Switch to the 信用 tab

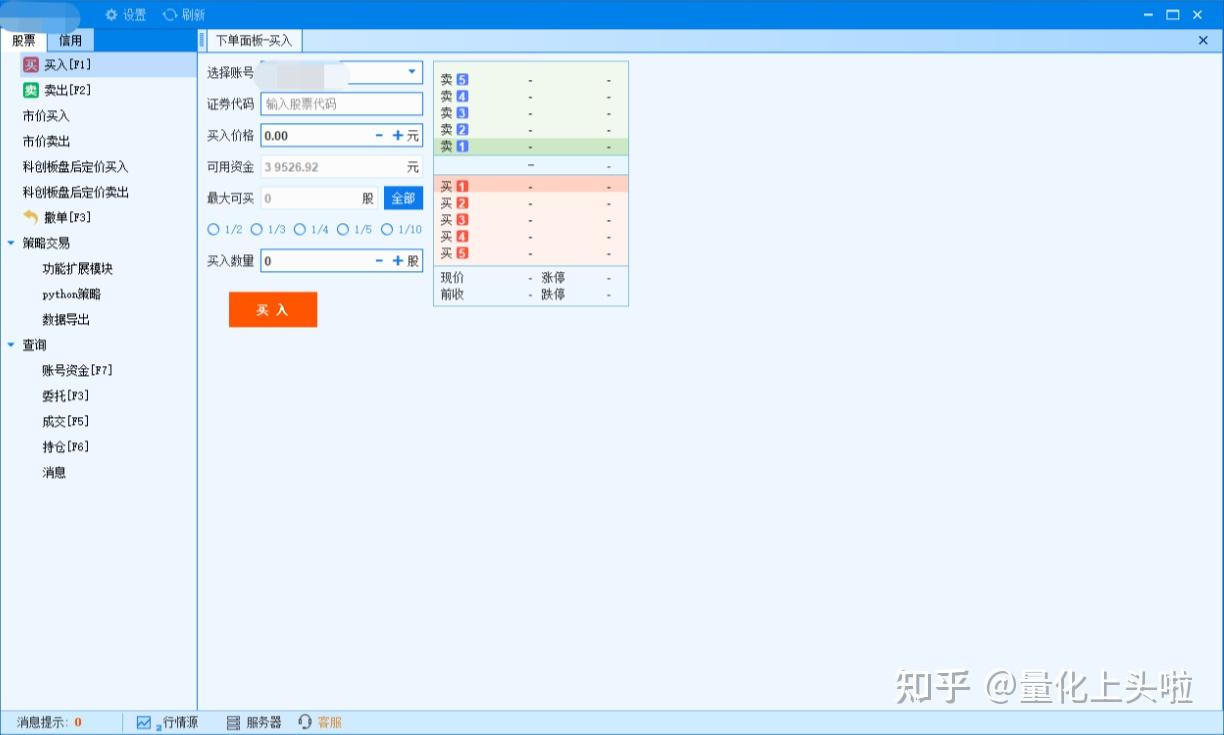click(x=71, y=40)
